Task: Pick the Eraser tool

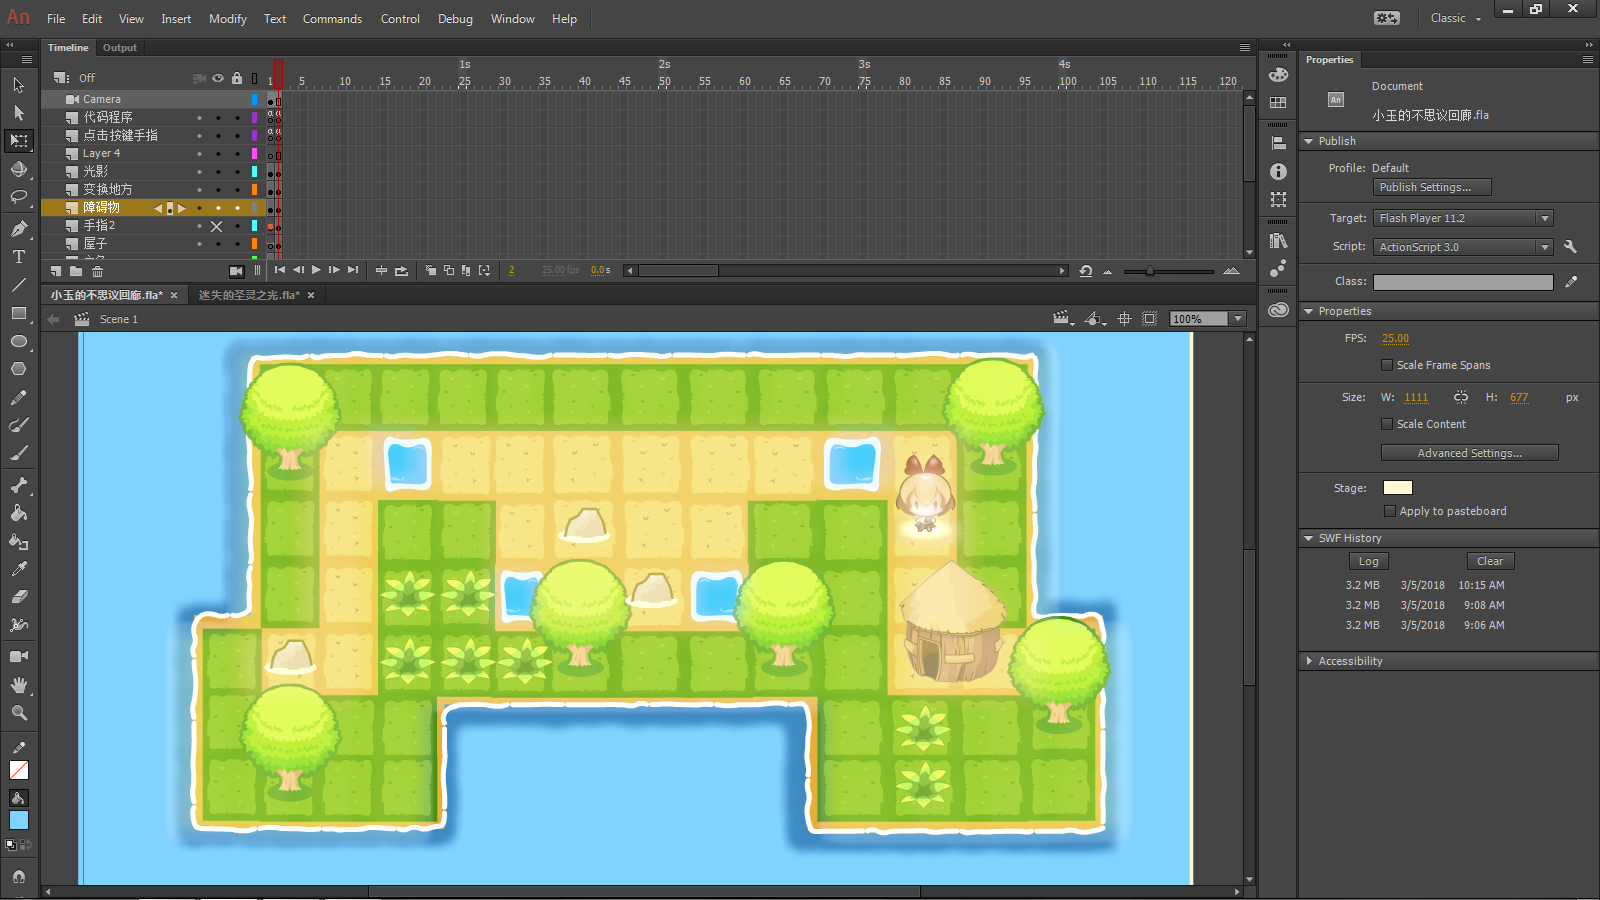Action: point(18,596)
